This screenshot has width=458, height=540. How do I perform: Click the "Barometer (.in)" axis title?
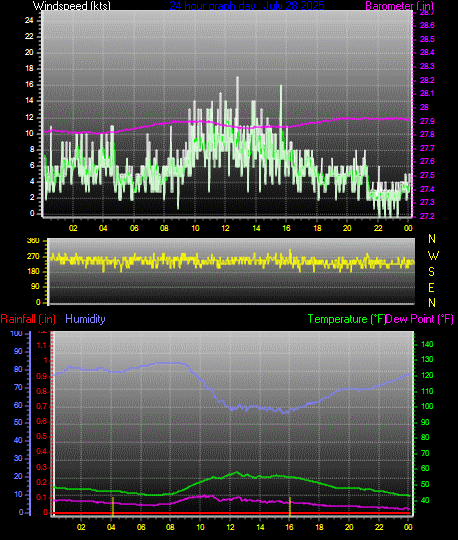click(399, 6)
